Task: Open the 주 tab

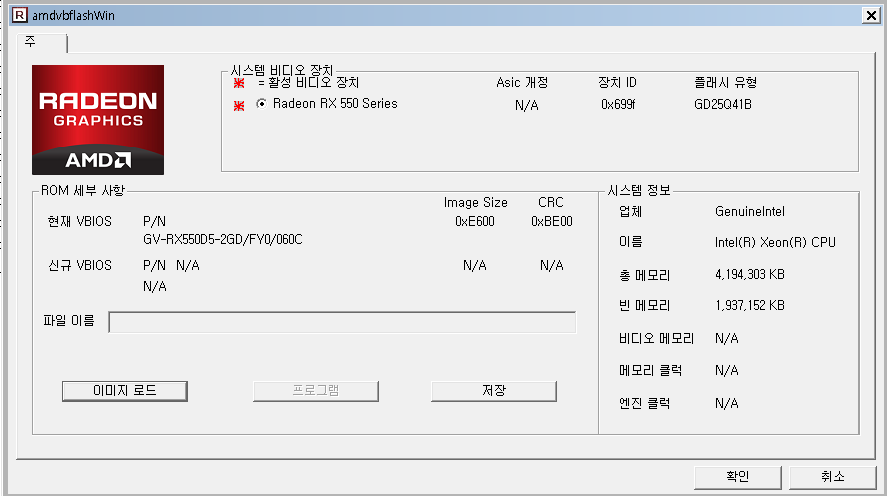Action: [41, 42]
